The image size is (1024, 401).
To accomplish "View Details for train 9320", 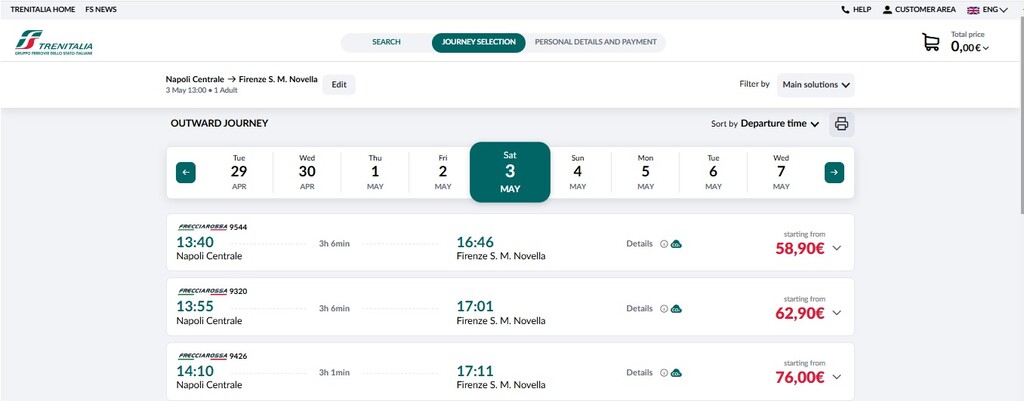I will (x=639, y=308).
